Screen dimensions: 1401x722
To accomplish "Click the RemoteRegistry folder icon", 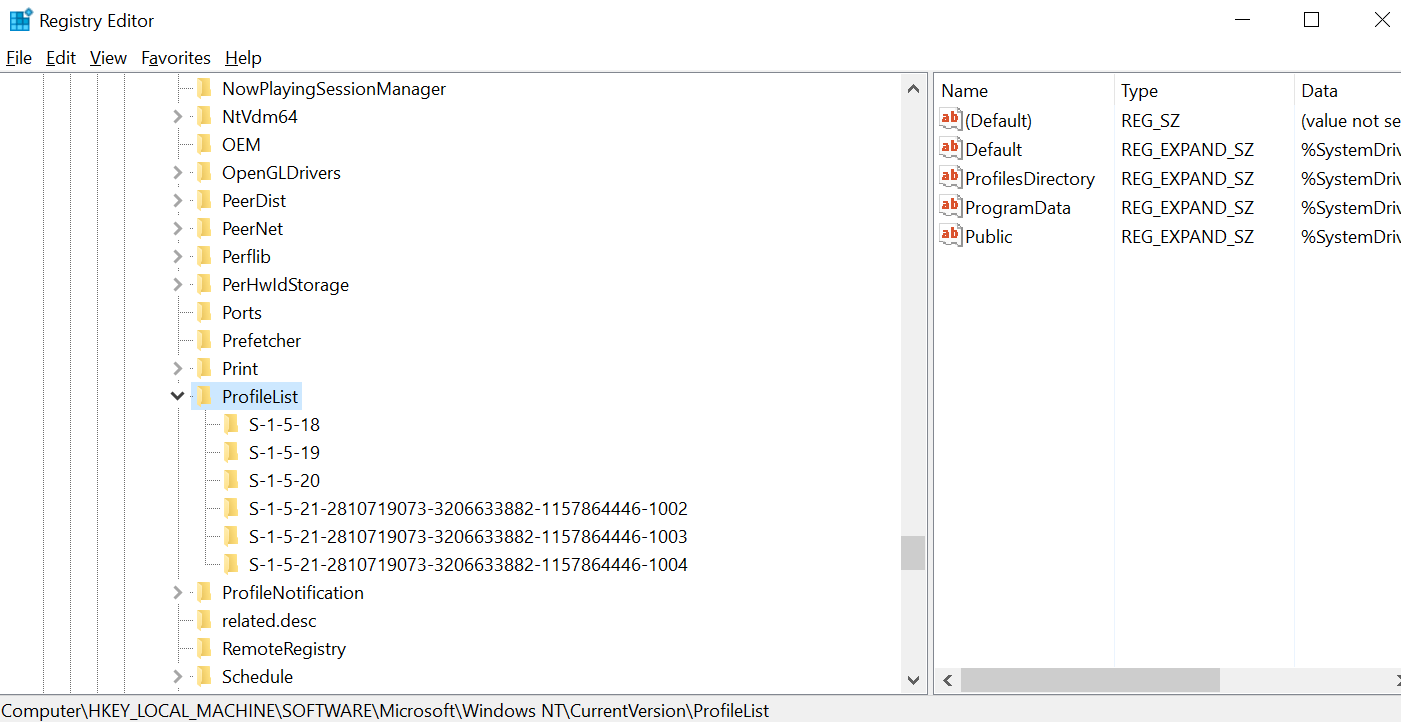I will [x=204, y=648].
